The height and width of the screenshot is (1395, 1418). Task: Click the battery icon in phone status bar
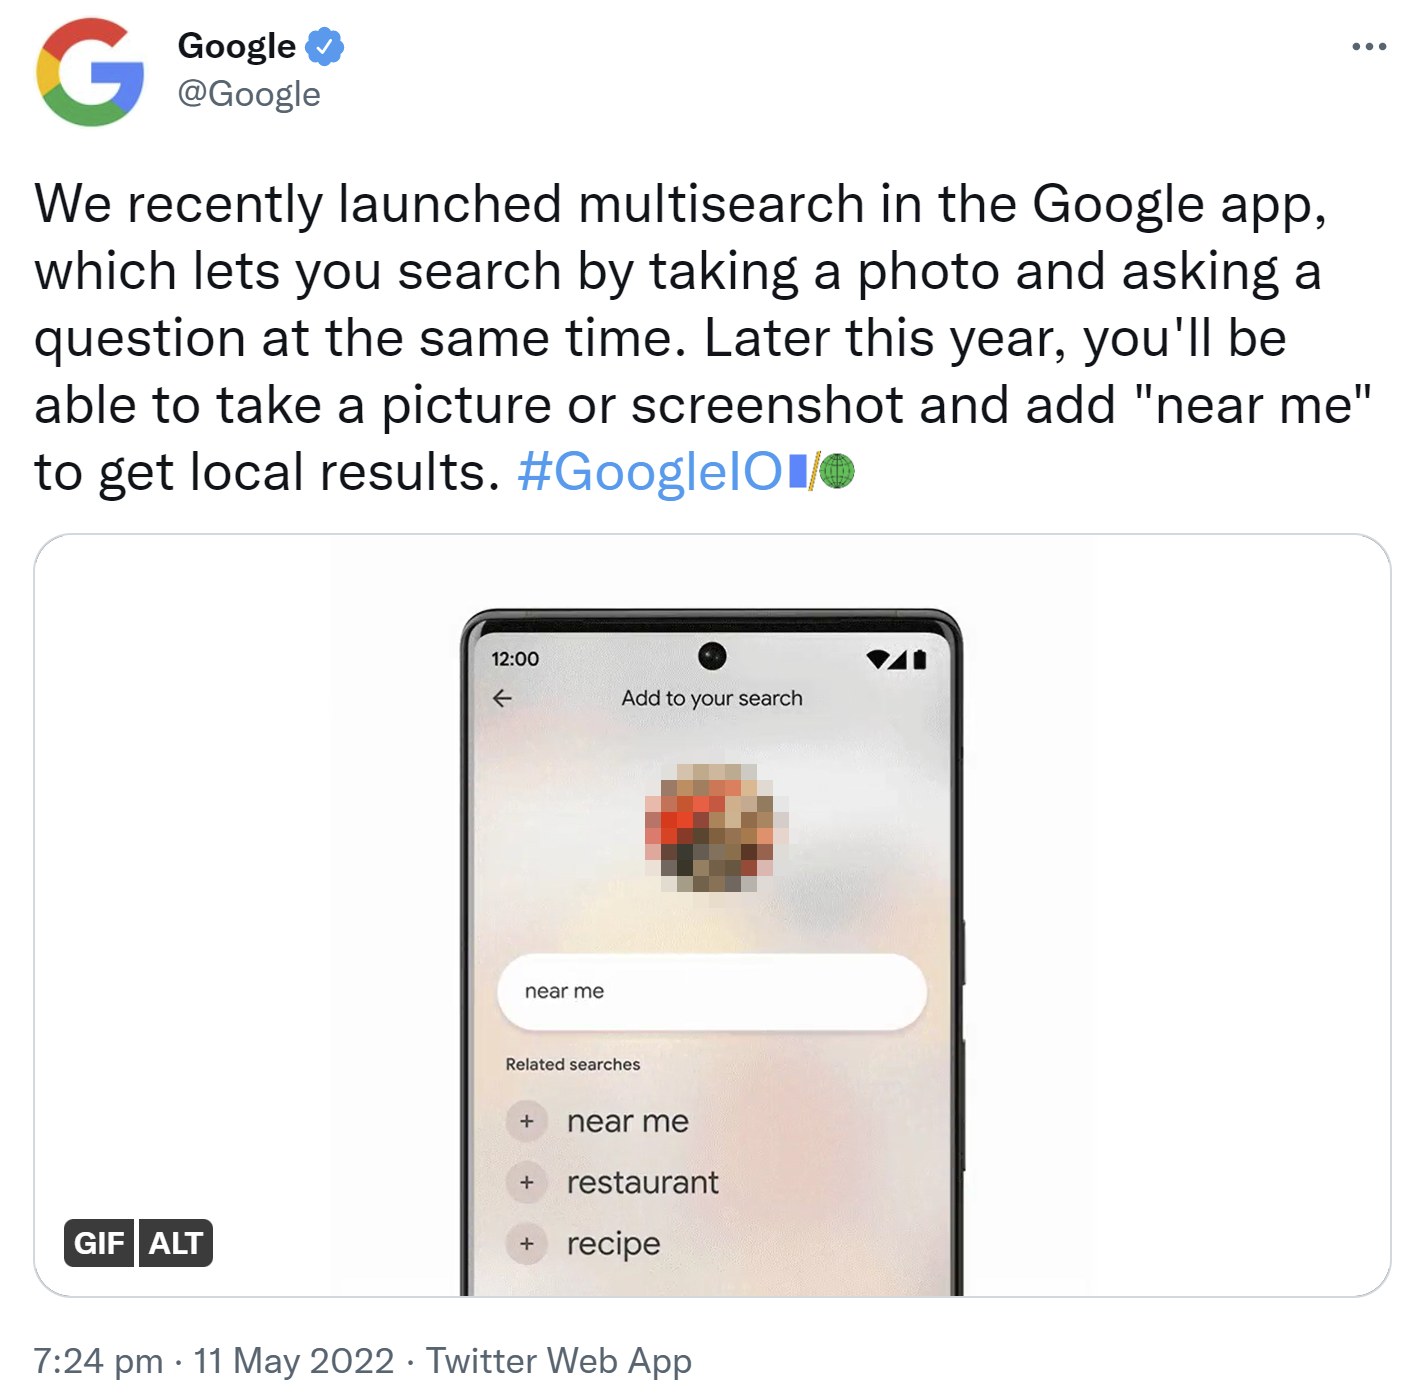[x=919, y=659]
